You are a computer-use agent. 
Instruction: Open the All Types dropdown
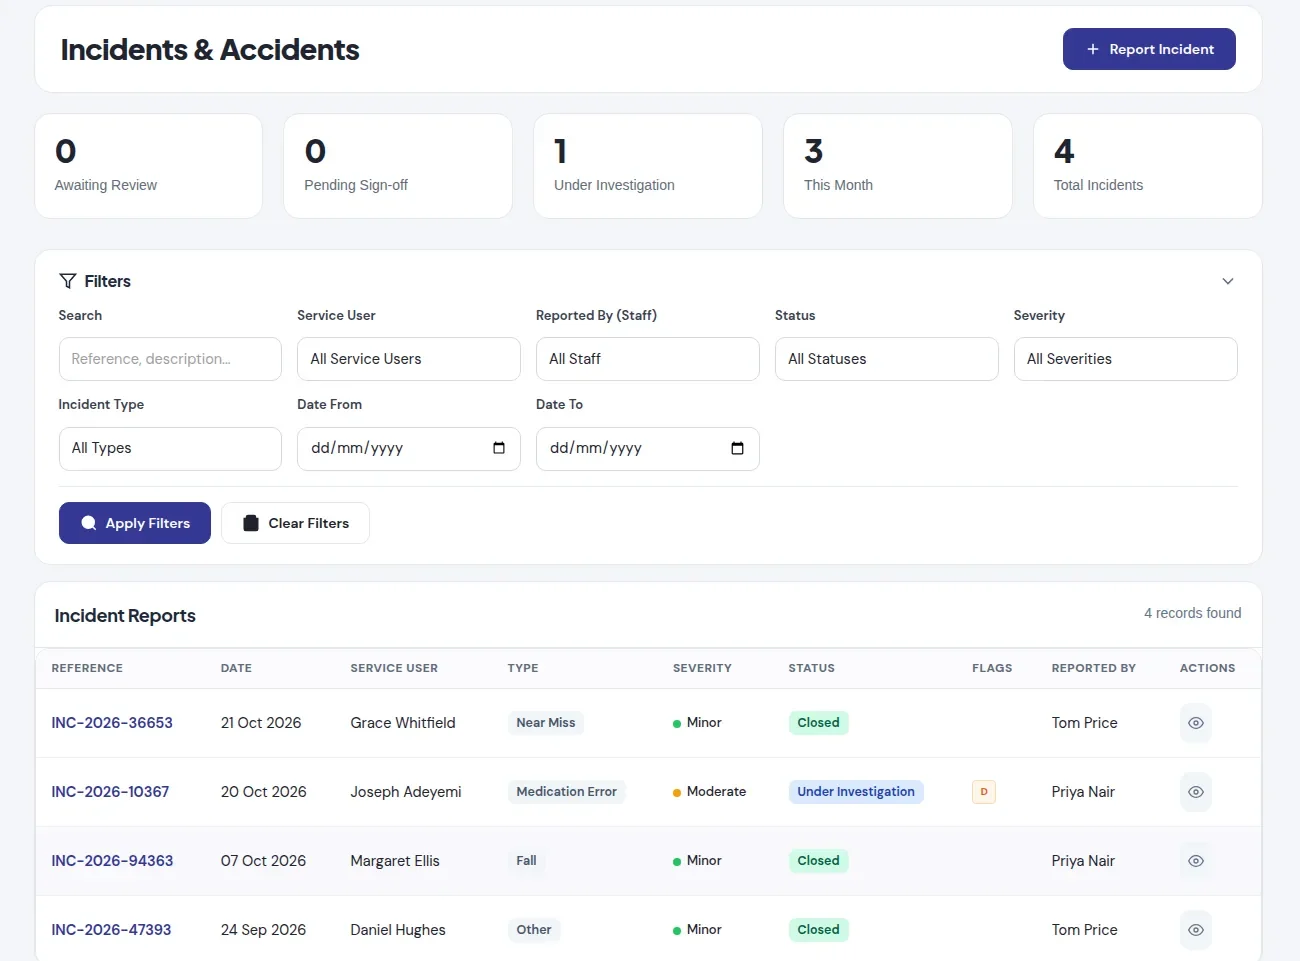170,449
